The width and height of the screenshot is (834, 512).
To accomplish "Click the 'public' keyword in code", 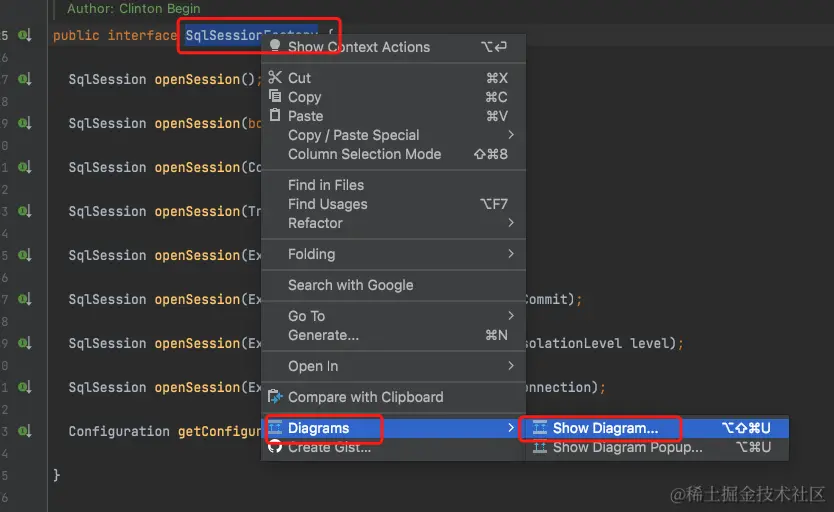I will coord(76,36).
